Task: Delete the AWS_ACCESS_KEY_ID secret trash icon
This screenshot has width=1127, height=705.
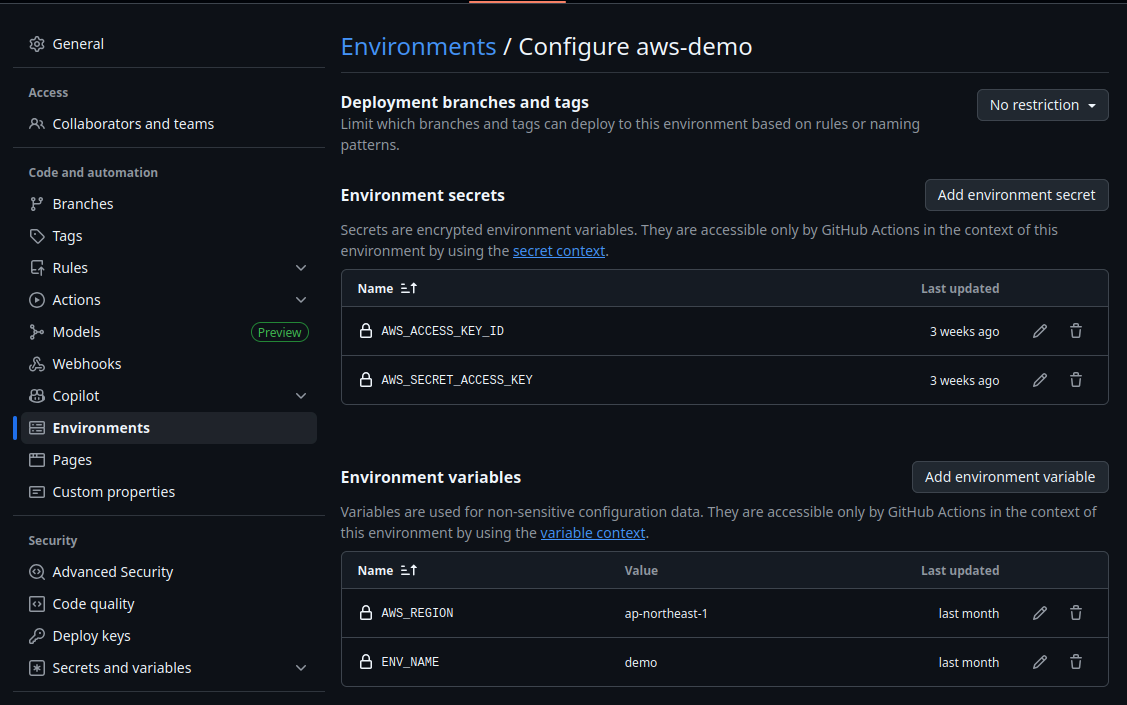Action: (1076, 331)
